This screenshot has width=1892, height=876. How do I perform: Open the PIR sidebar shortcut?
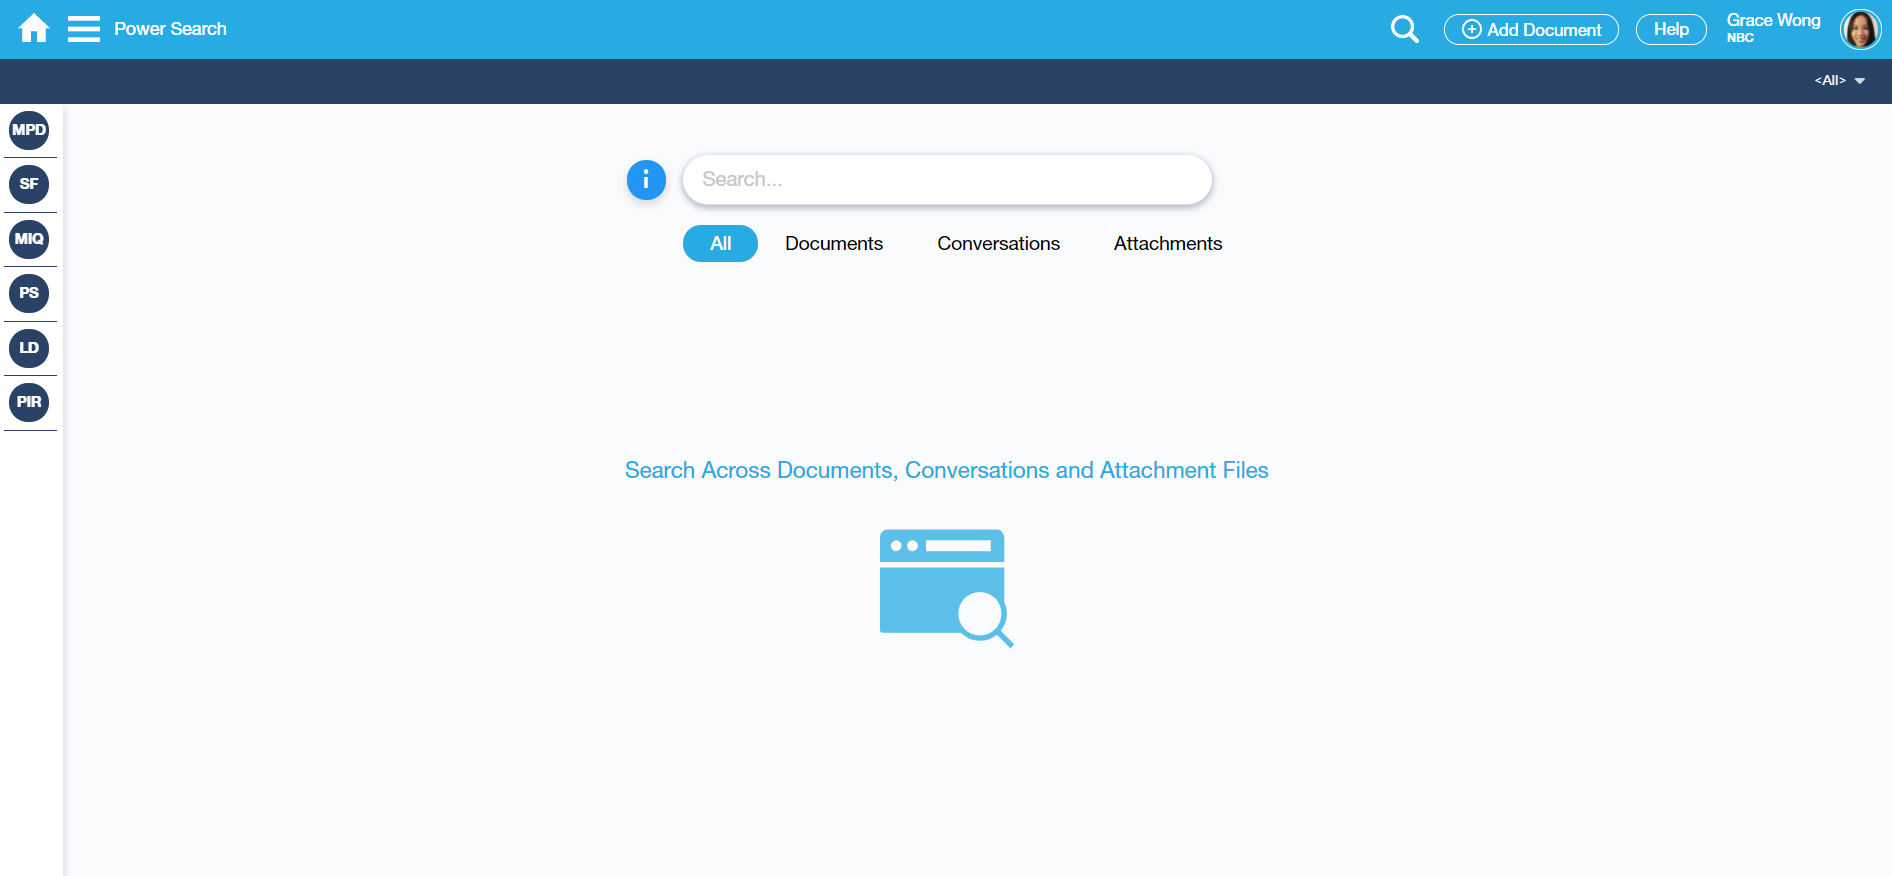(29, 402)
